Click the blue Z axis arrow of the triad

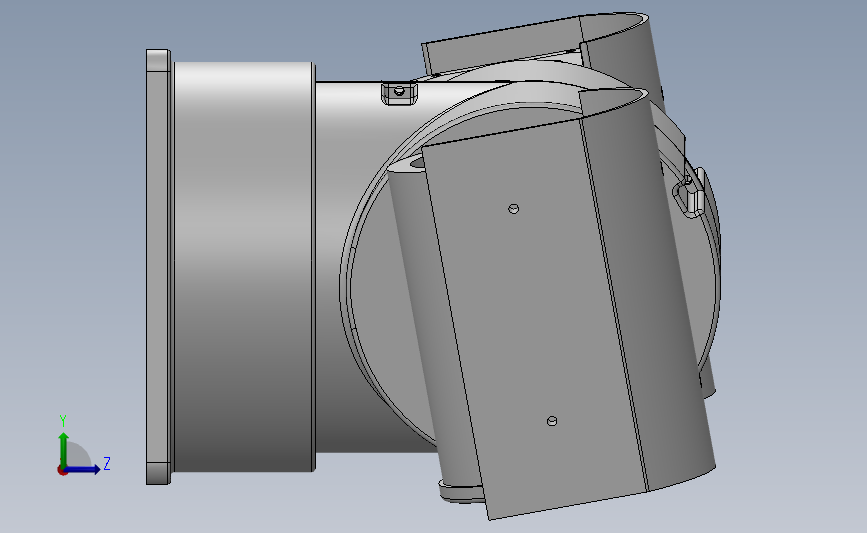click(x=82, y=469)
